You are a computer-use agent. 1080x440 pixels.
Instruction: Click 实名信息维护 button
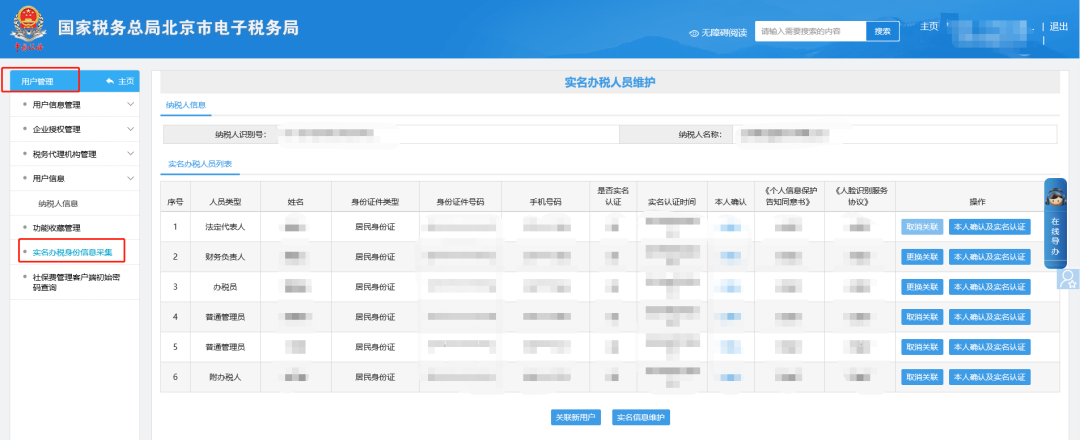(639, 417)
